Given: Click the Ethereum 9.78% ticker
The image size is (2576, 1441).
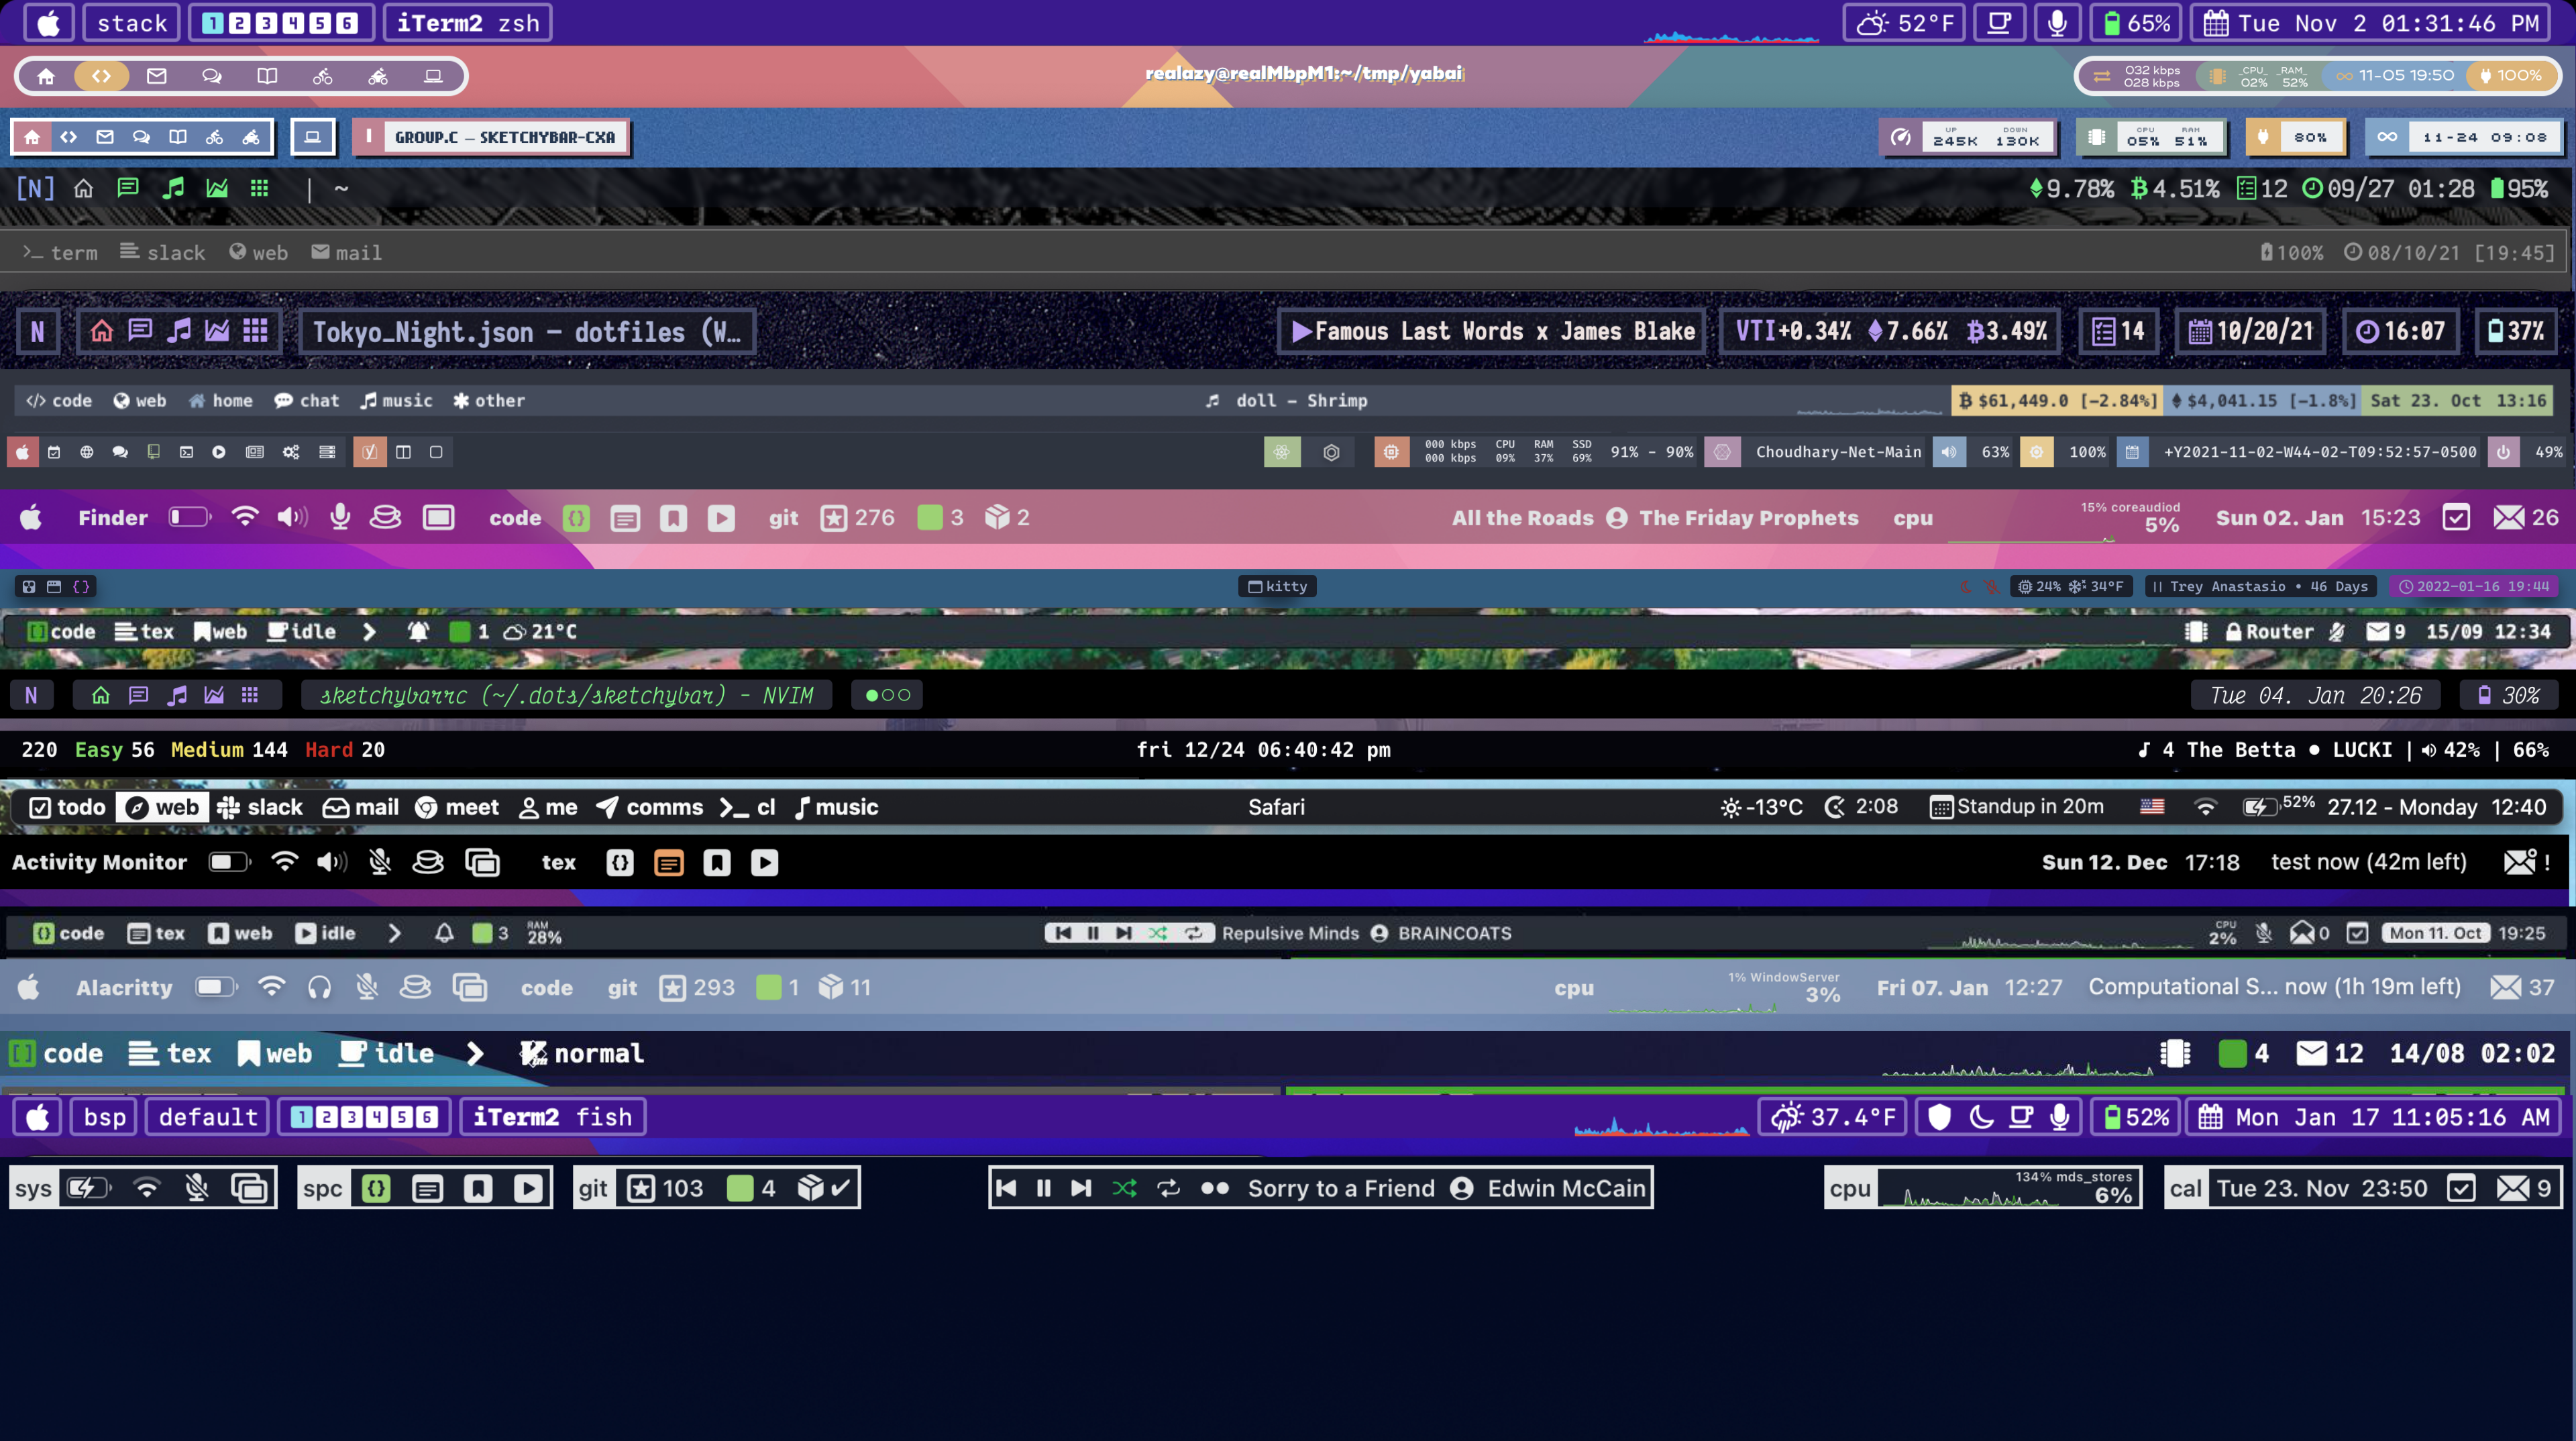Looking at the screenshot, I should 2071,189.
